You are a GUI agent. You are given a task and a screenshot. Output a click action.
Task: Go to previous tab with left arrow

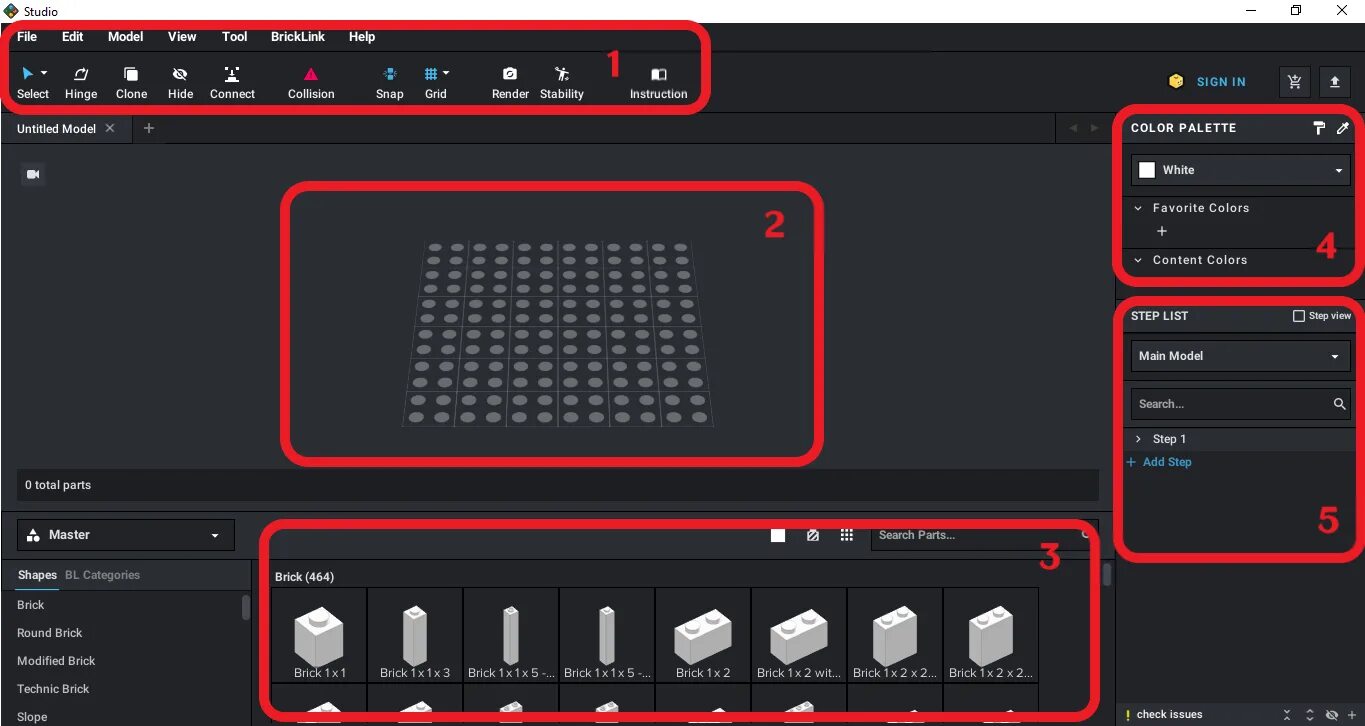1073,128
